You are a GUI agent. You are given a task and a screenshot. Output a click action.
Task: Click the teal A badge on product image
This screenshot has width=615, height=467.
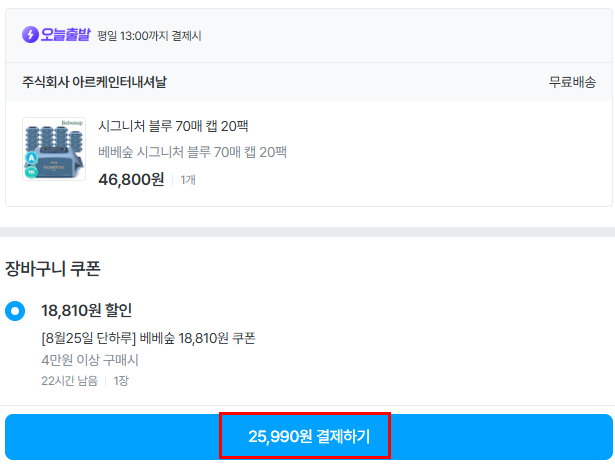pyautogui.click(x=31, y=158)
